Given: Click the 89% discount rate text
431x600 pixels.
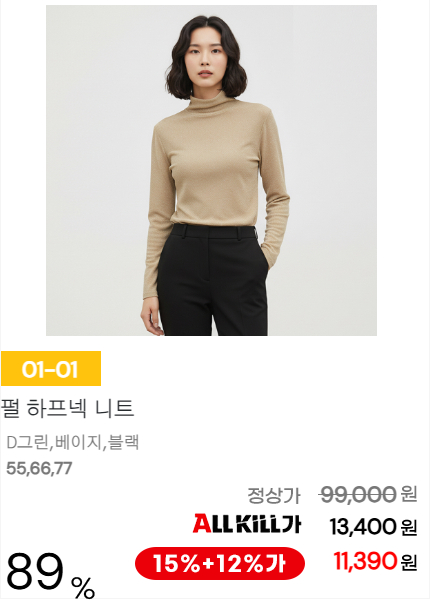Looking at the screenshot, I should coord(51,575).
